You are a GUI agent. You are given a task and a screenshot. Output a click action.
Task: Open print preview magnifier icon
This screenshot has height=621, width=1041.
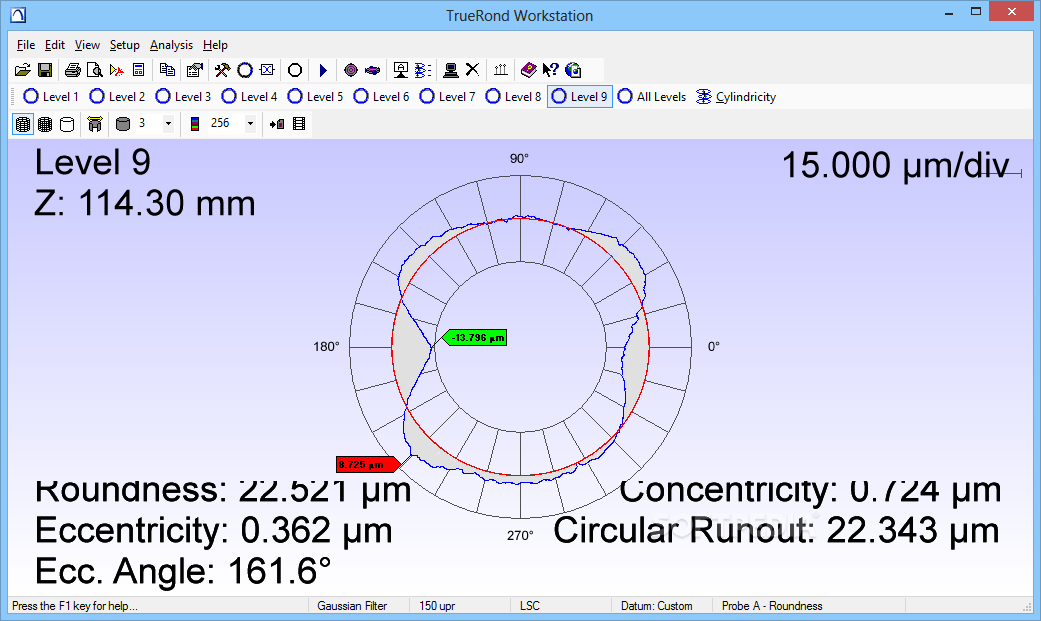(x=94, y=70)
